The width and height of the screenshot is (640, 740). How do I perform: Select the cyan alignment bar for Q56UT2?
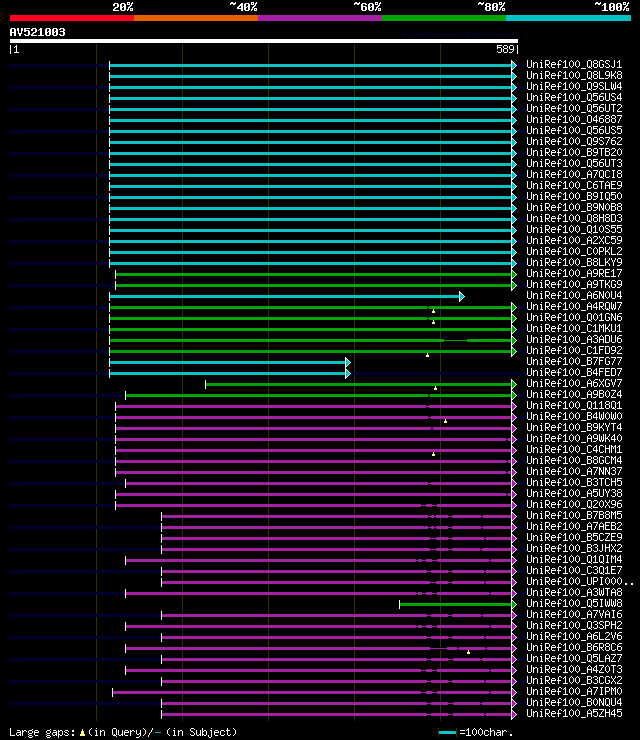pyautogui.click(x=313, y=109)
